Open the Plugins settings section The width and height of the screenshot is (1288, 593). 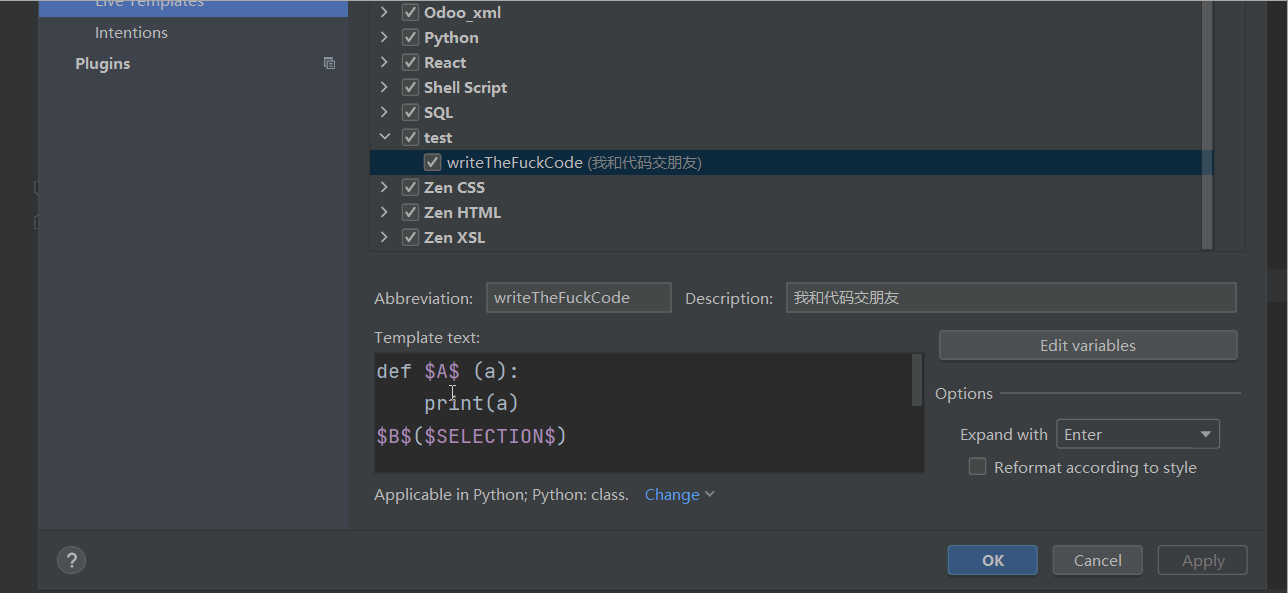click(x=102, y=63)
